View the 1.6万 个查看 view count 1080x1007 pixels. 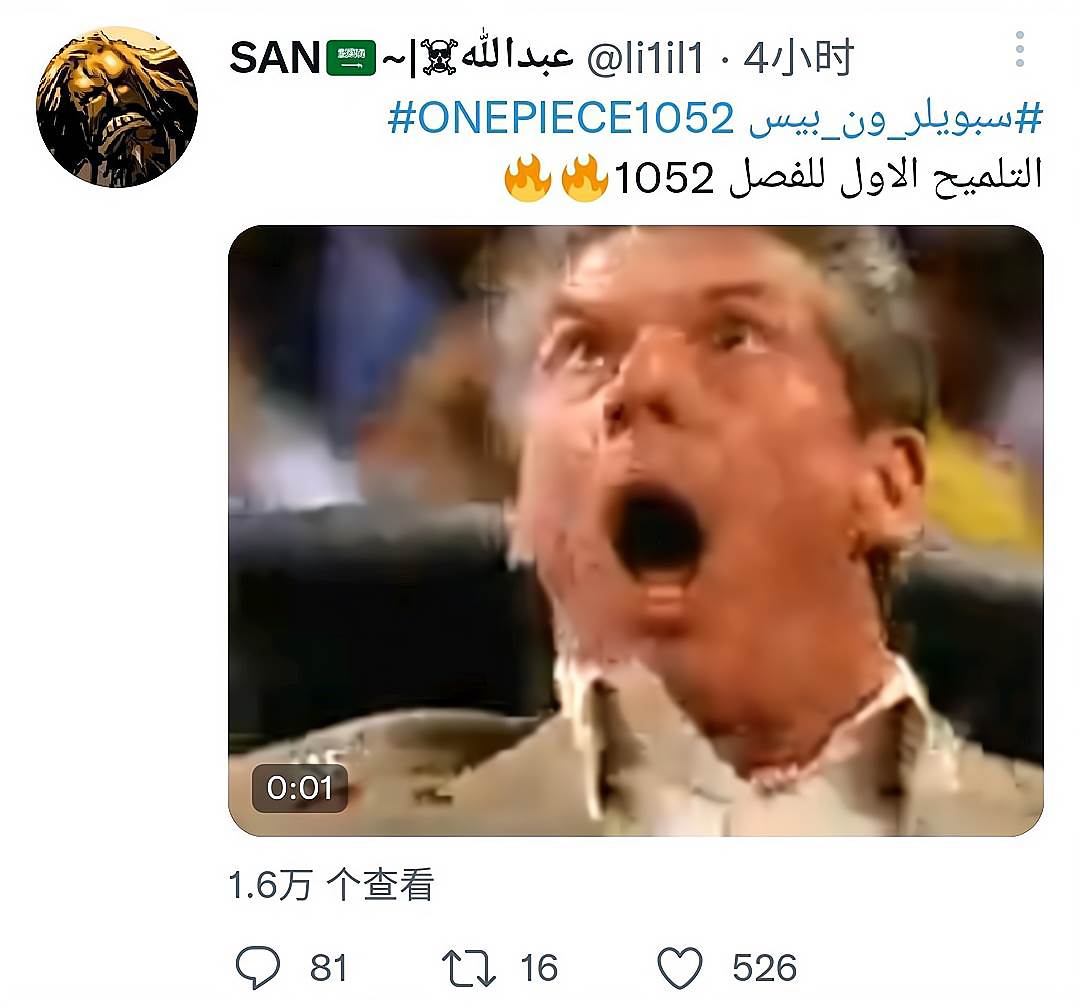click(x=331, y=885)
